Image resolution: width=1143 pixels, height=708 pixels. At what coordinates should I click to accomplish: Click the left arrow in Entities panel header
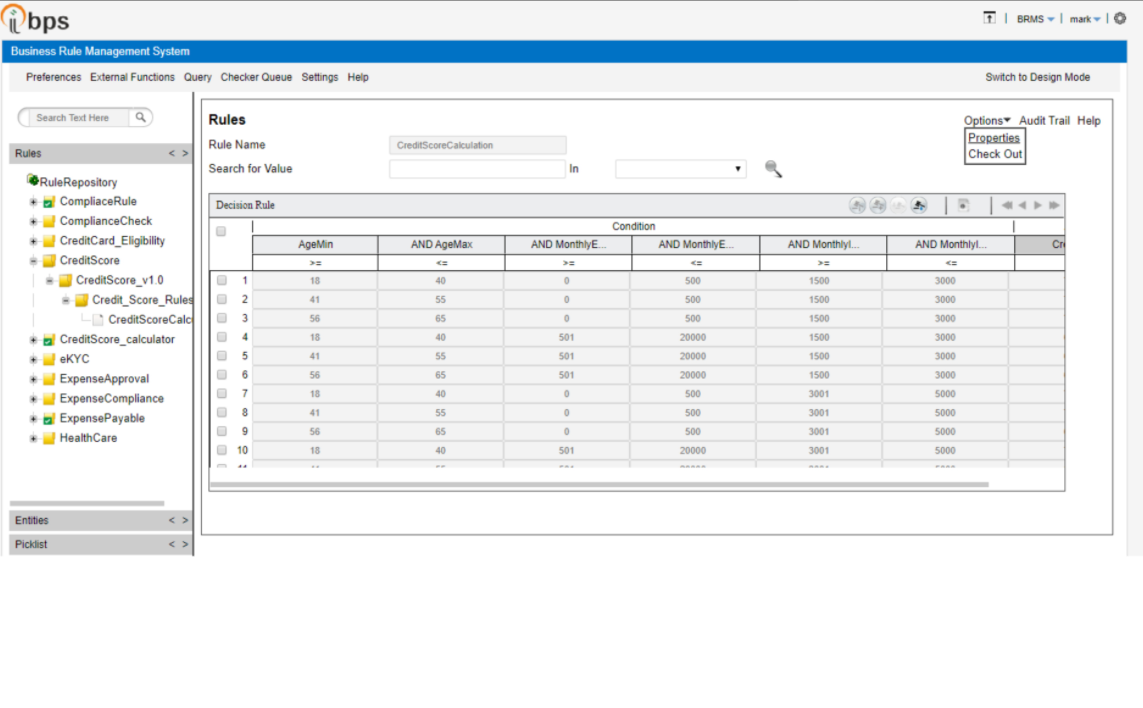coord(172,520)
